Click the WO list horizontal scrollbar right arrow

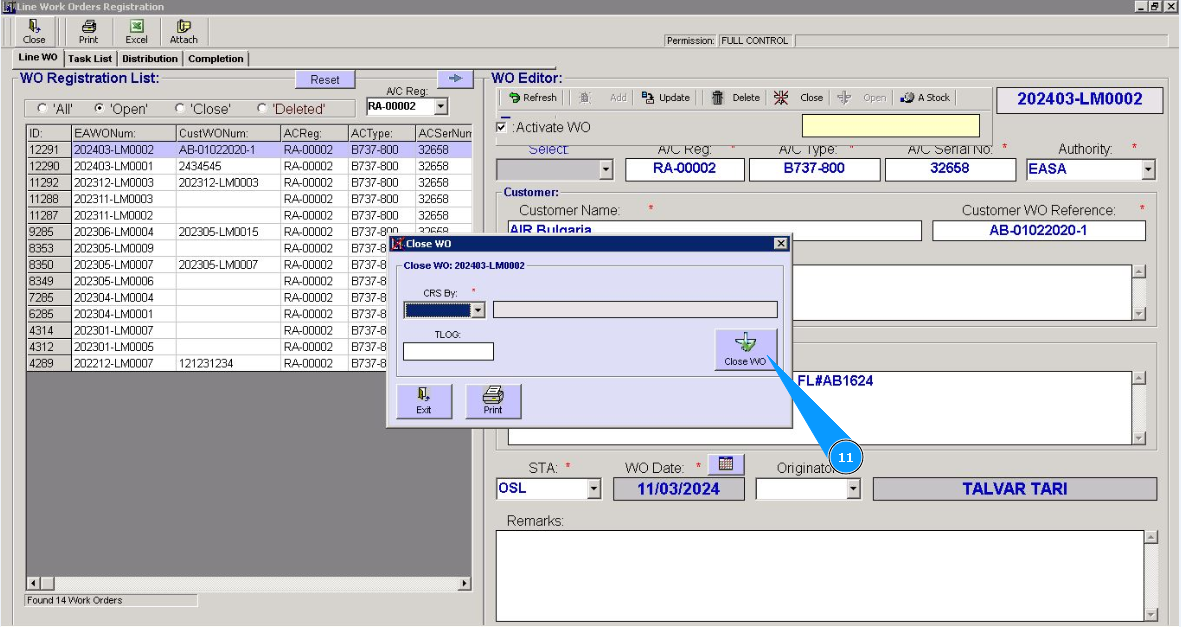point(464,584)
